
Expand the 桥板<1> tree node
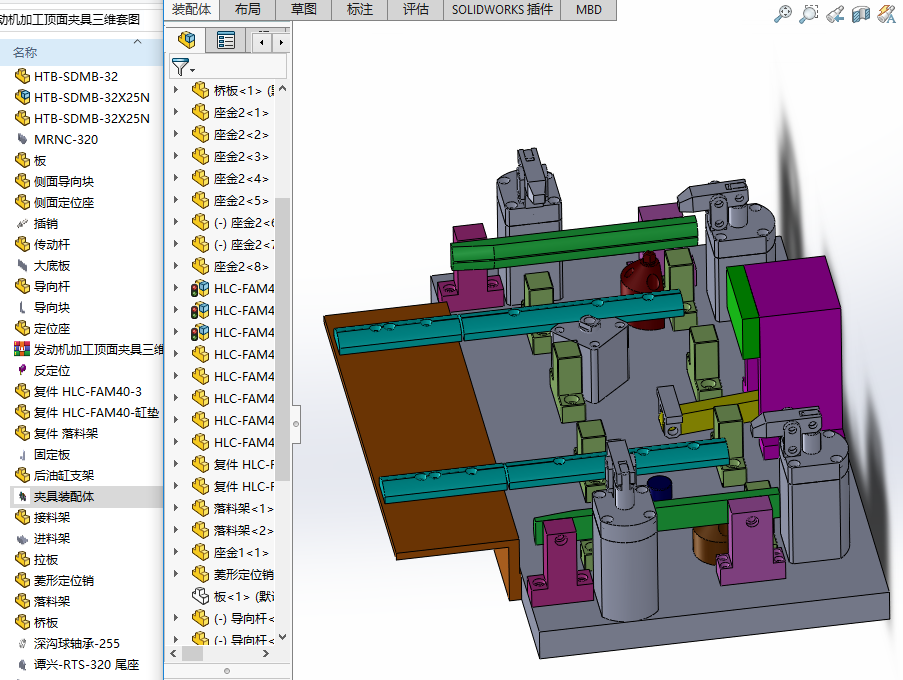pos(177,90)
